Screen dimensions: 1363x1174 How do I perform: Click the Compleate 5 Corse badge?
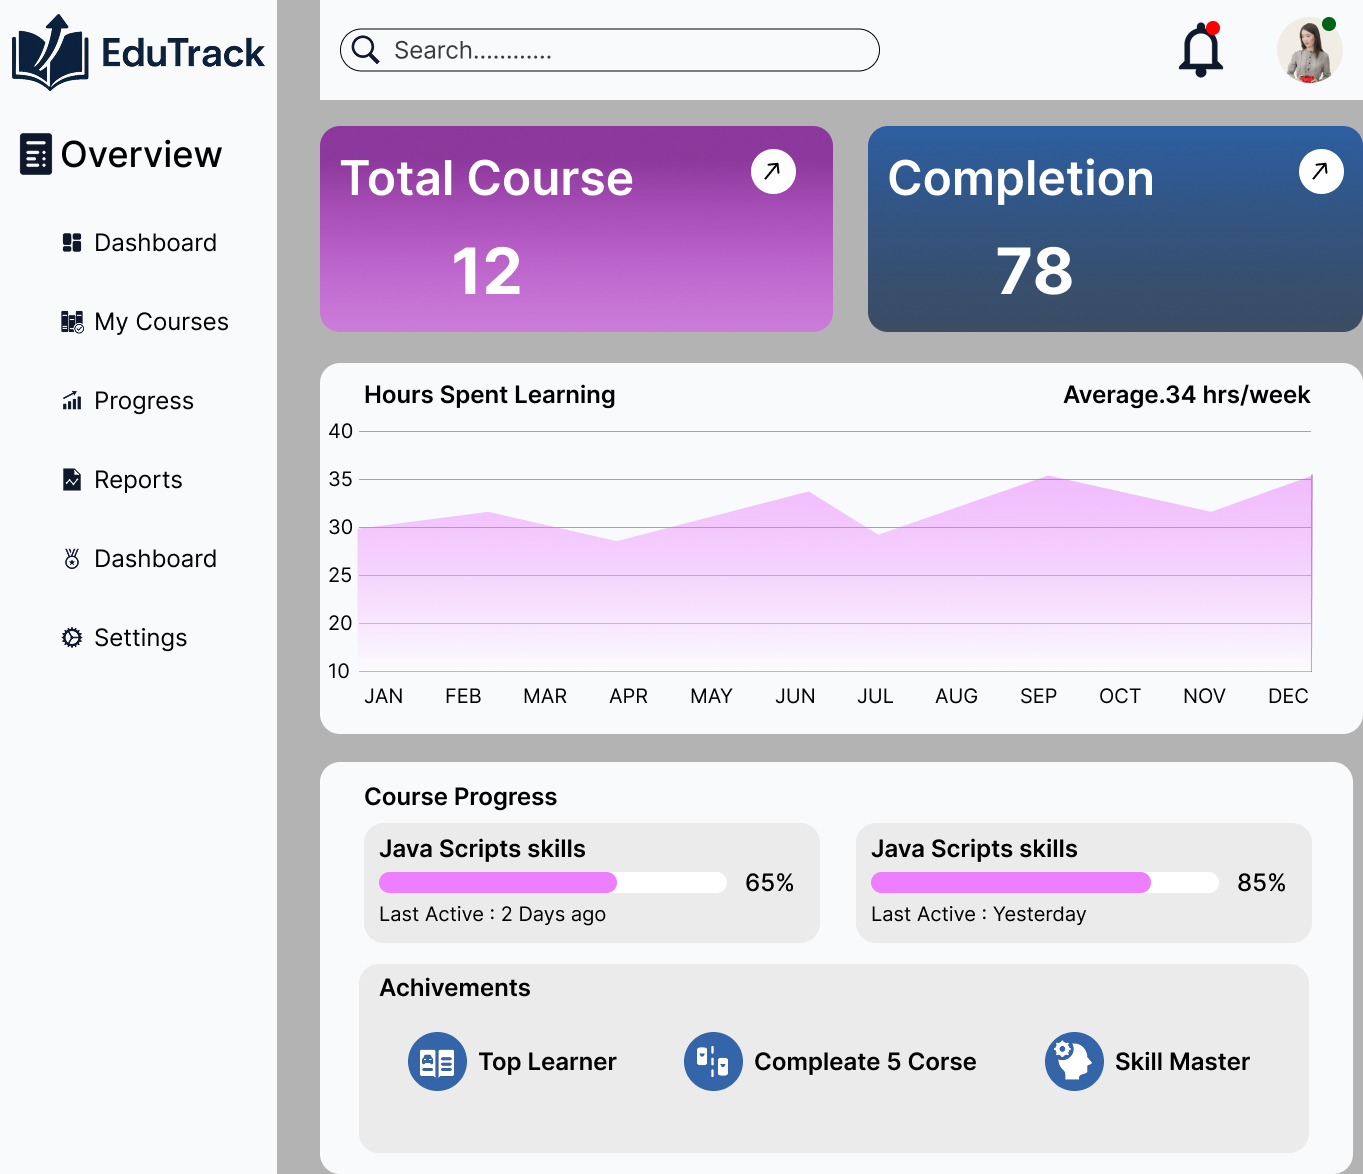[x=713, y=1061]
